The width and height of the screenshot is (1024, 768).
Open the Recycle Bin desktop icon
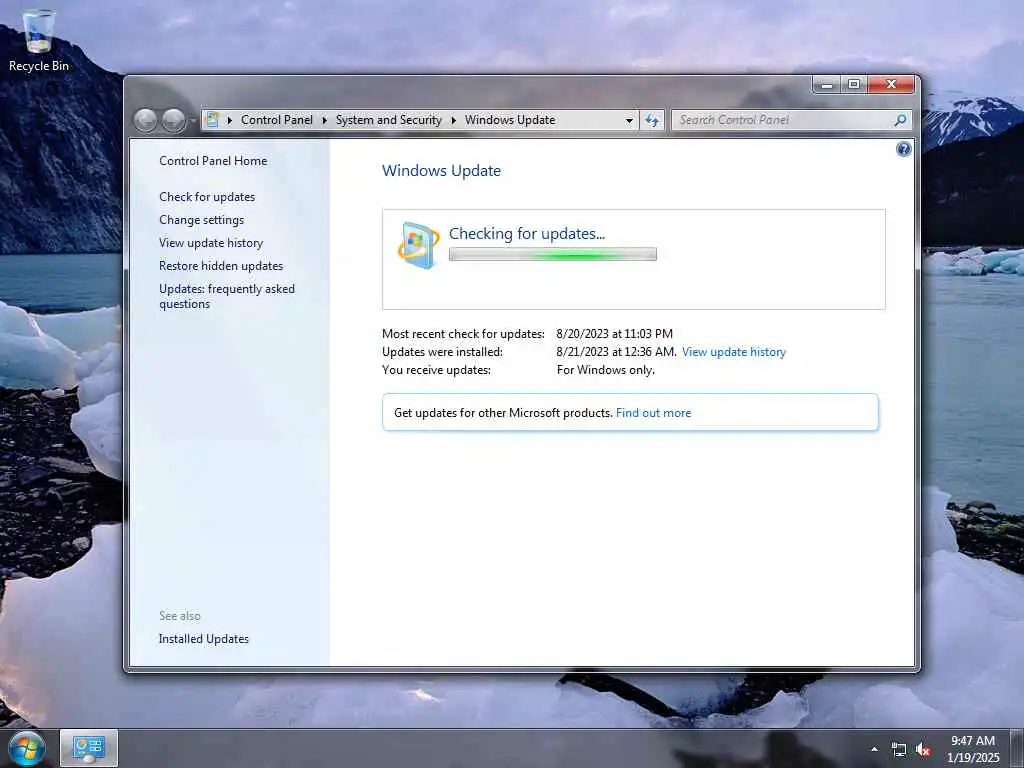39,40
